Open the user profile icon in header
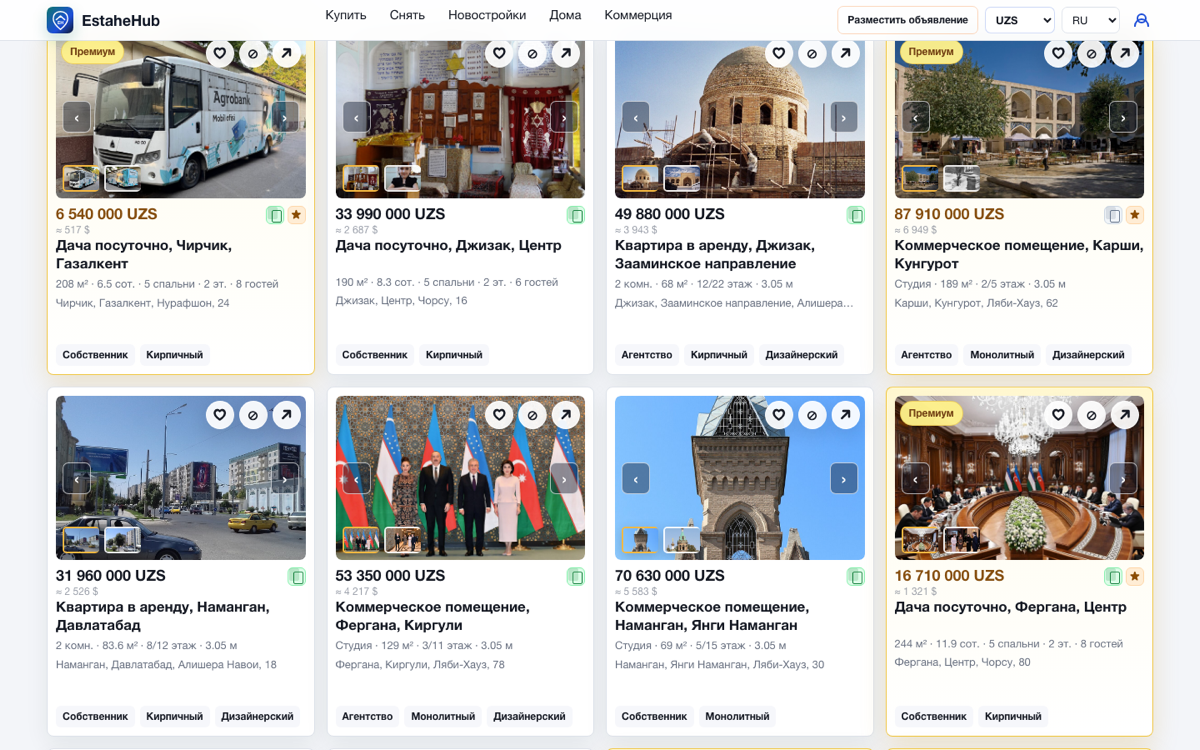 [x=1141, y=20]
